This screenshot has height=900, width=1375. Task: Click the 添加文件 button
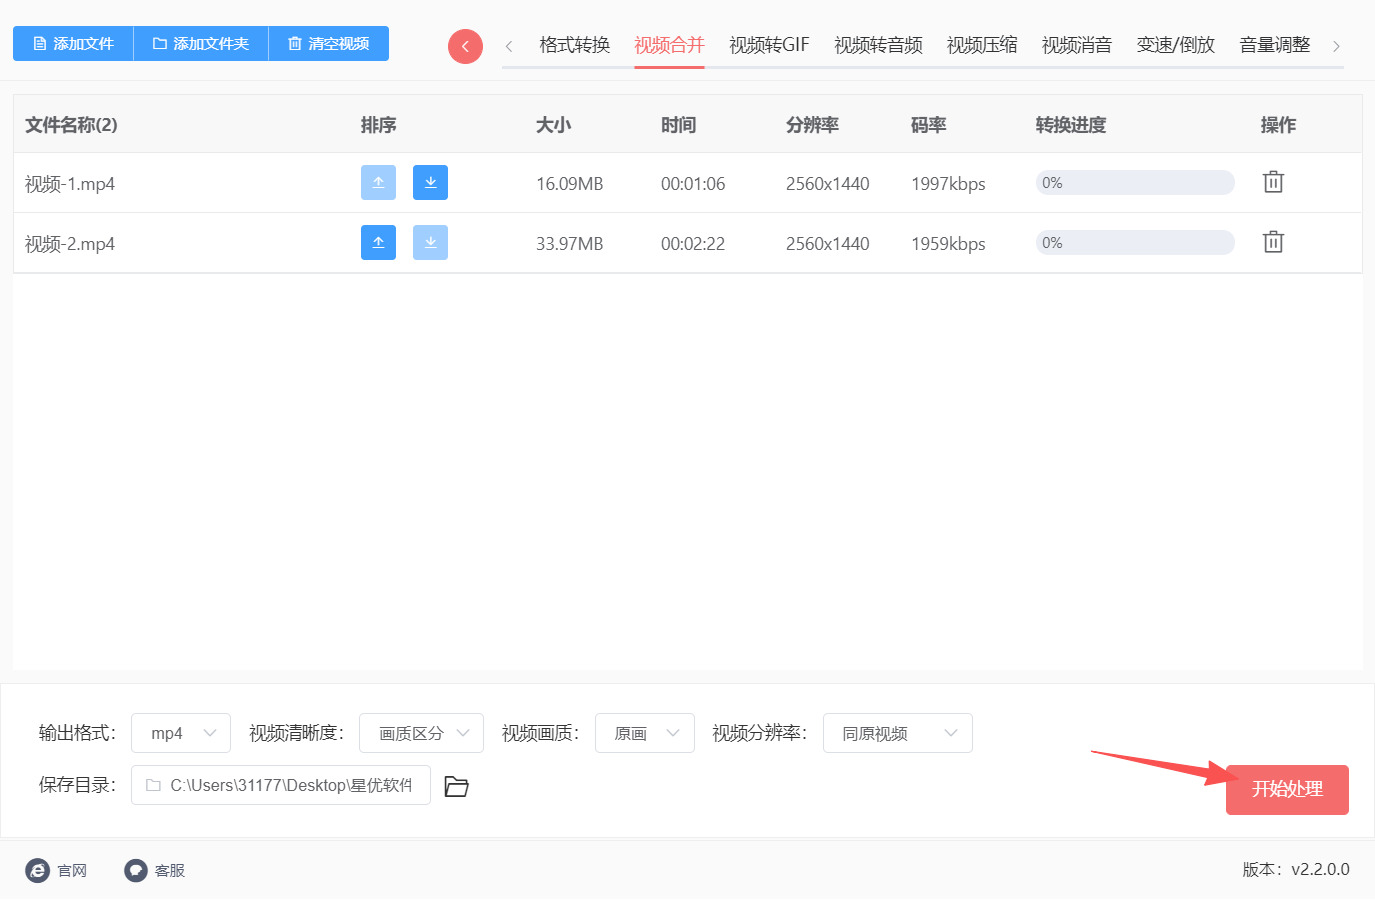tap(73, 43)
